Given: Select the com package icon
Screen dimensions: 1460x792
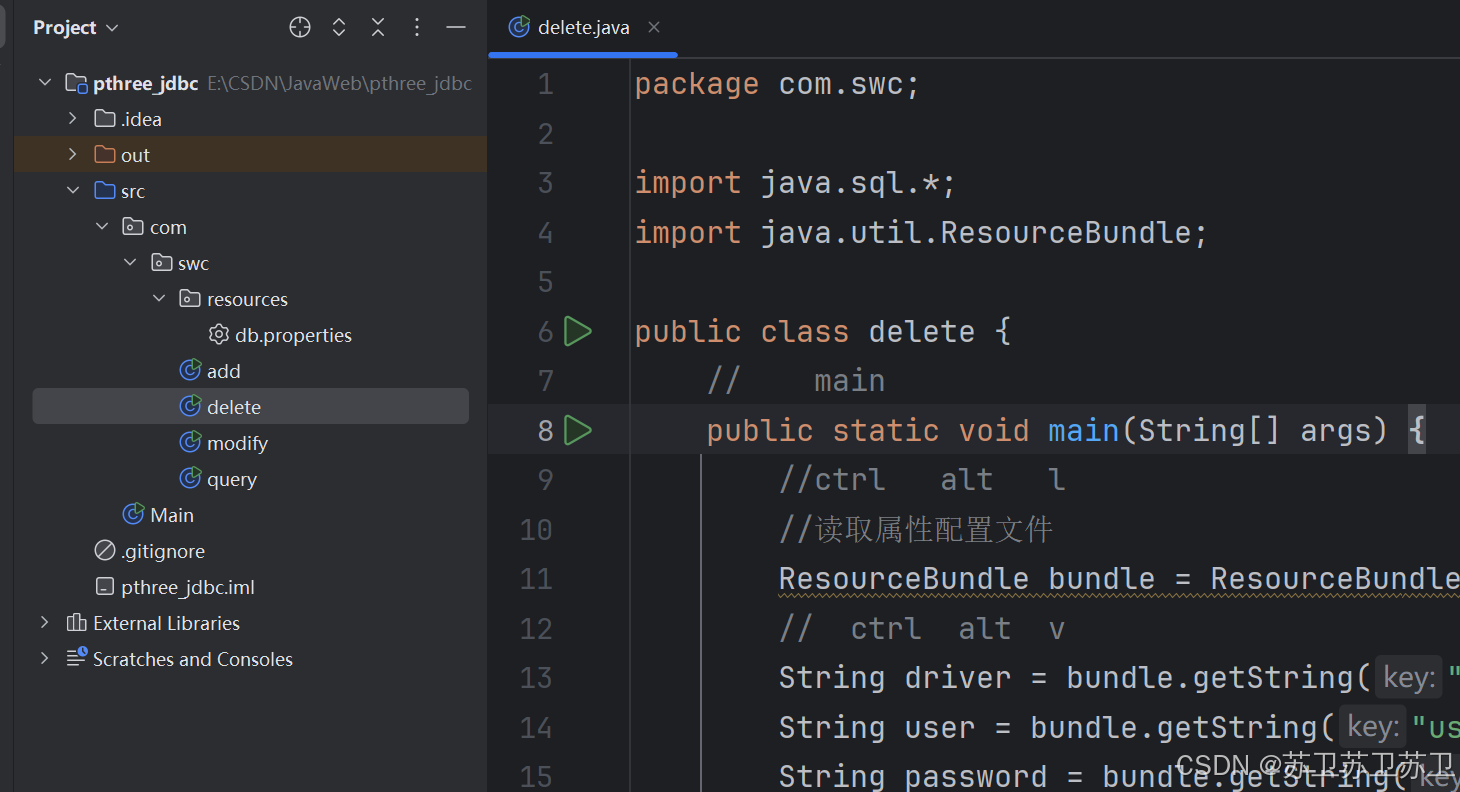Looking at the screenshot, I should pyautogui.click(x=133, y=227).
